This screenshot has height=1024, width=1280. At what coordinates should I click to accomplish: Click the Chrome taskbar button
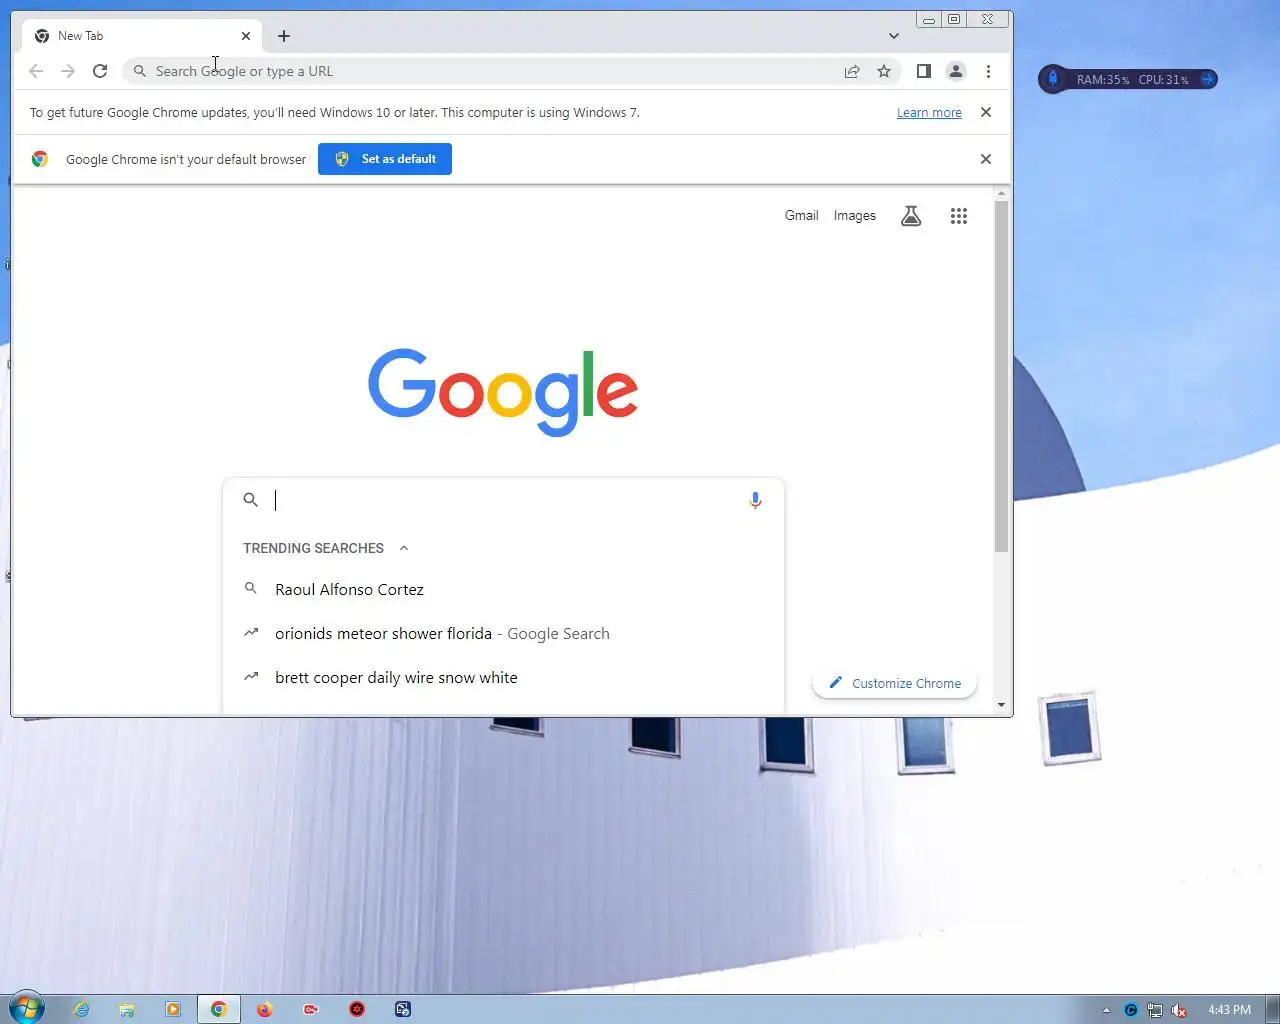pyautogui.click(x=218, y=1010)
